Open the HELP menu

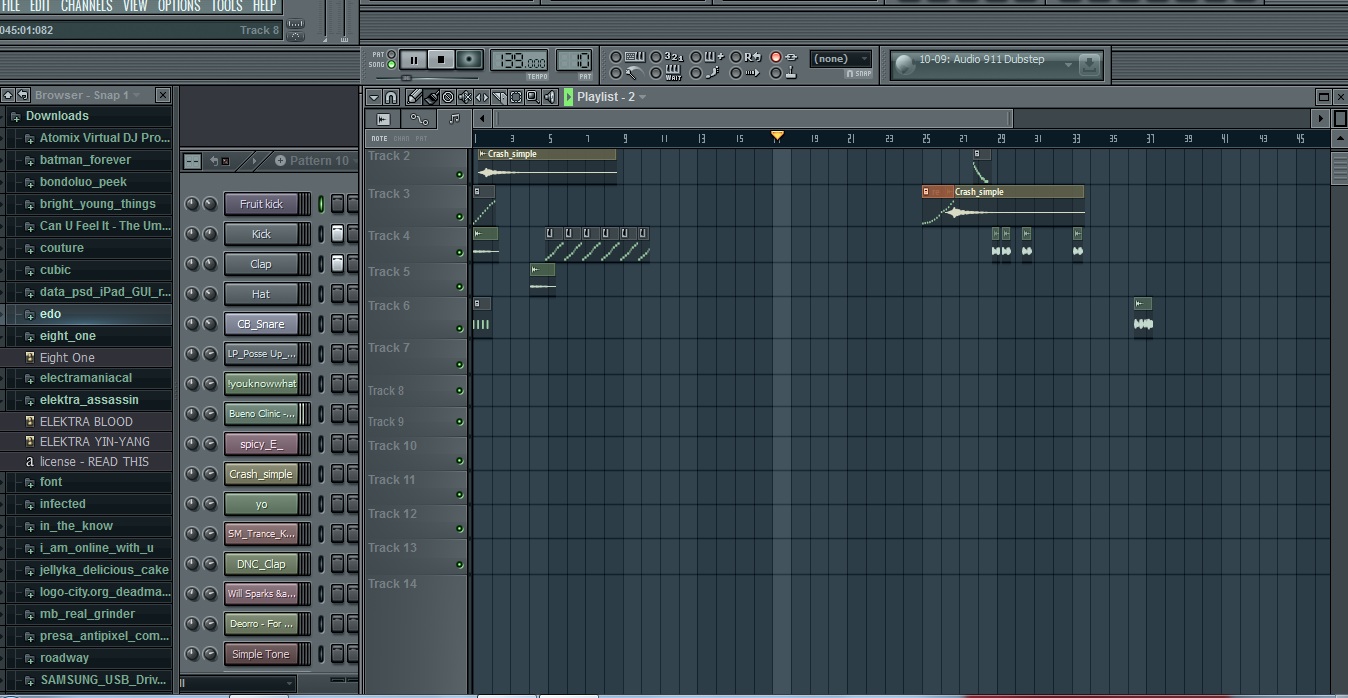point(264,6)
